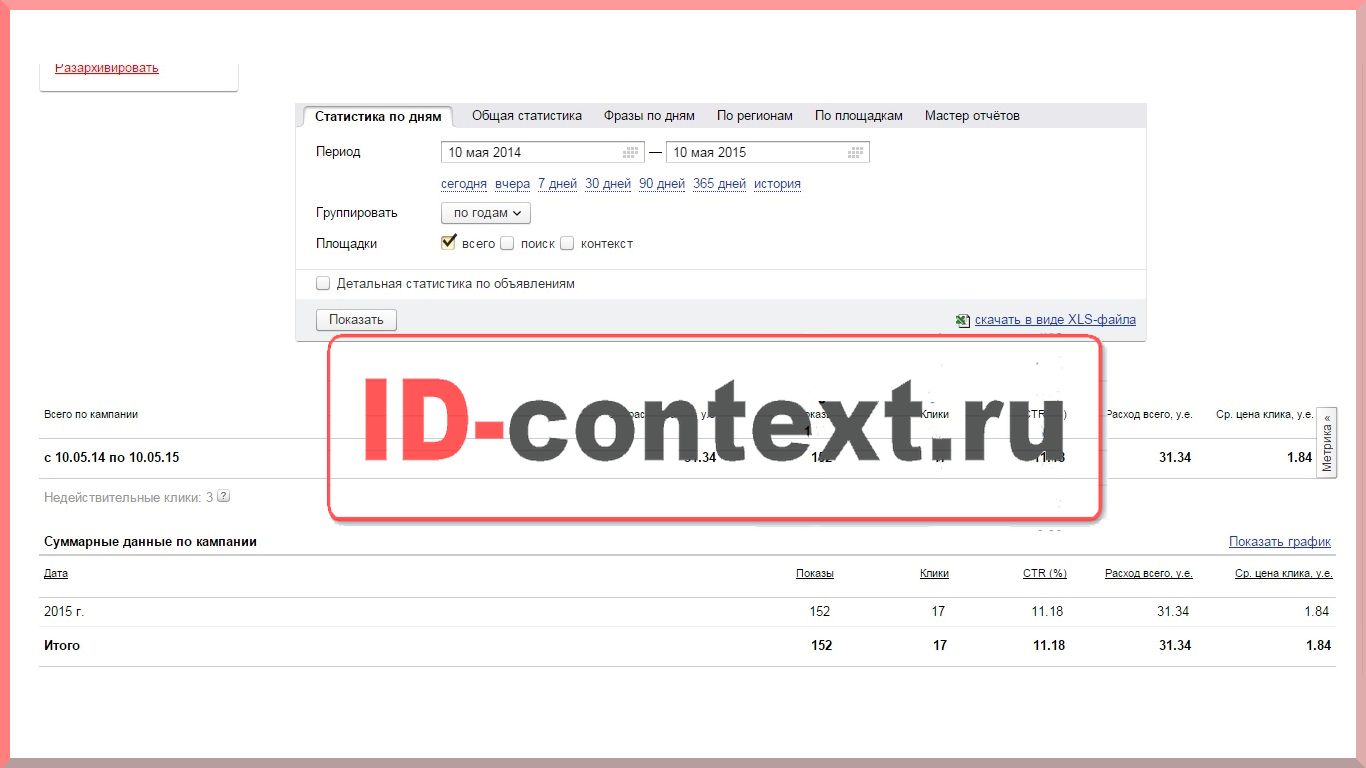Open the 'Мастер отчётов' tab
The width and height of the screenshot is (1366, 768).
tap(972, 115)
